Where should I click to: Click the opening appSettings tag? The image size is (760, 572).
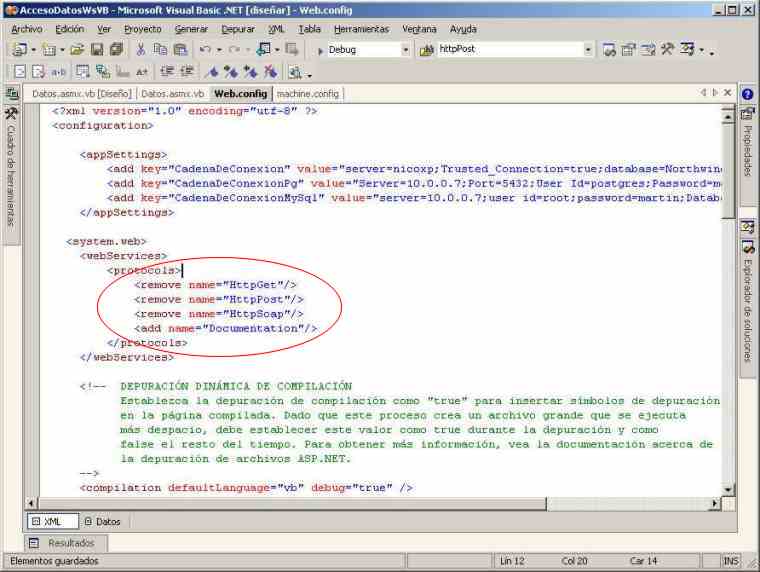point(123,155)
